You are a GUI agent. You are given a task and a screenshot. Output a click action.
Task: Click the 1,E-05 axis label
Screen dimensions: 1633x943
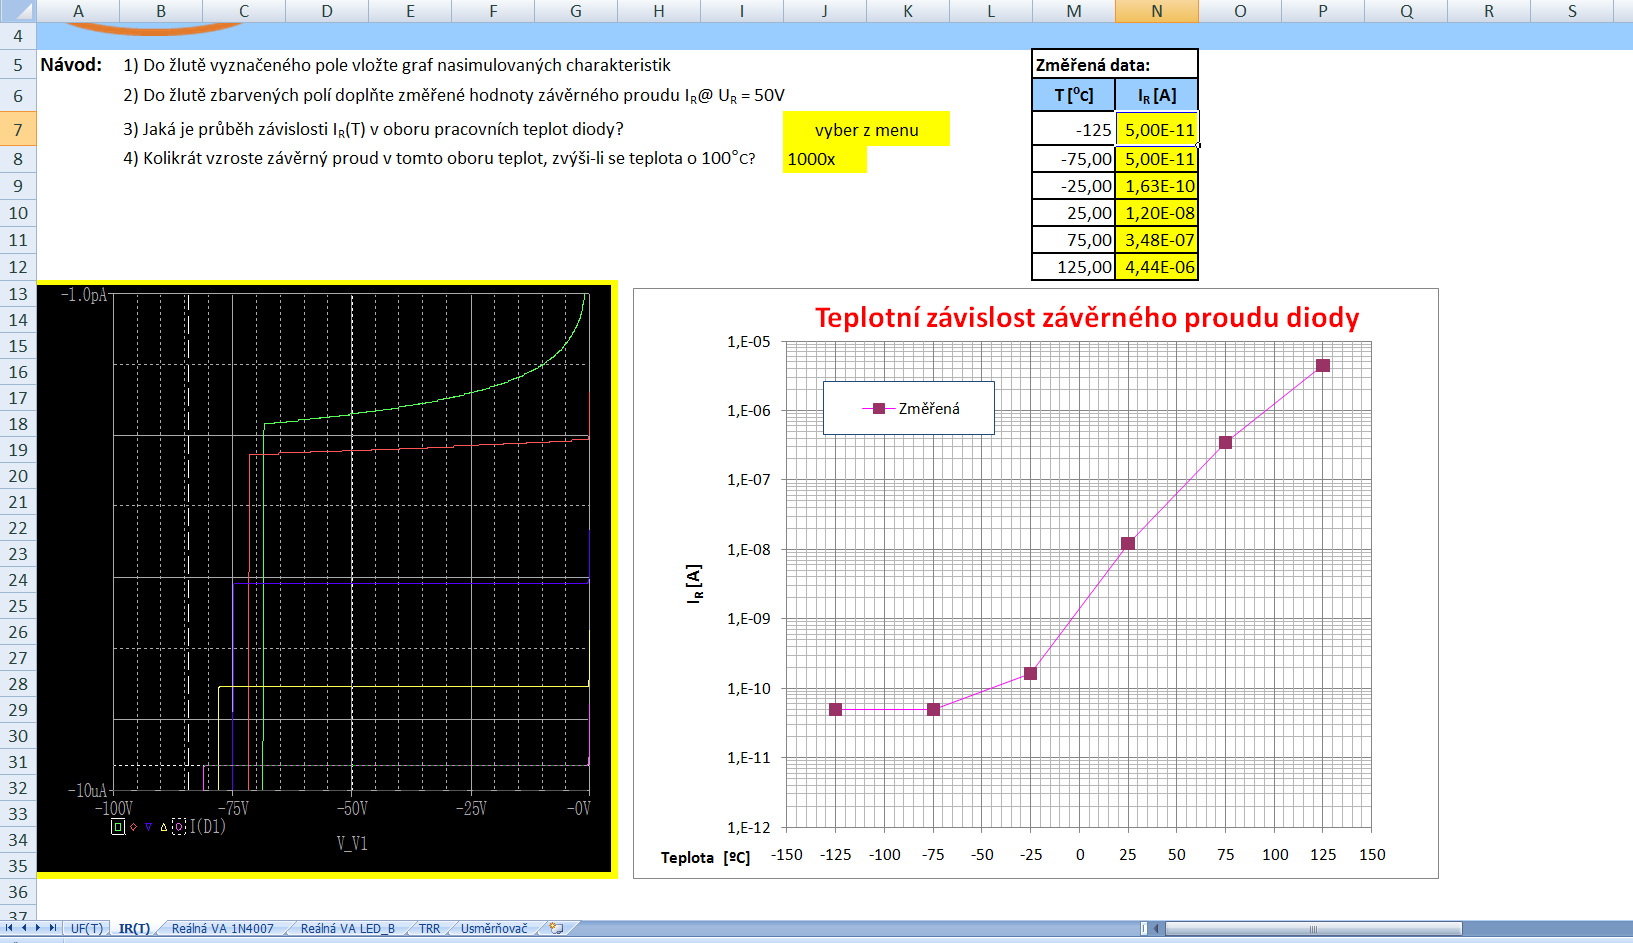tap(749, 341)
